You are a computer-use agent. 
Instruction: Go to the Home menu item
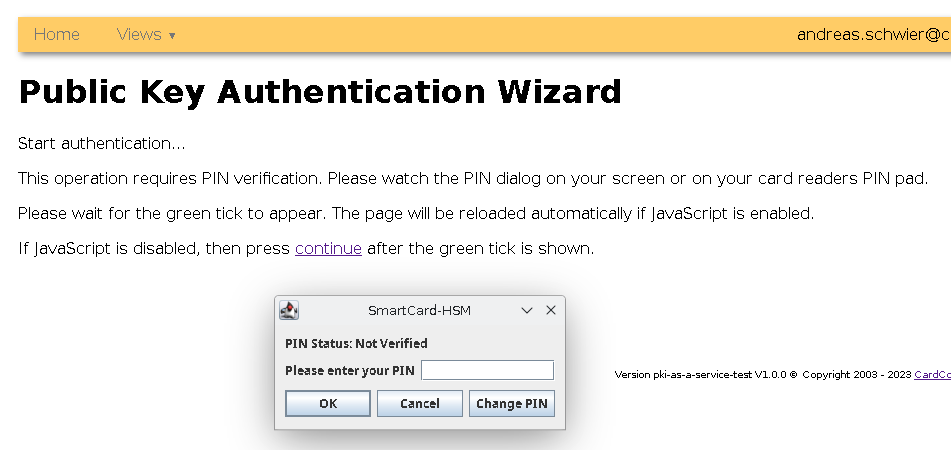coord(57,35)
